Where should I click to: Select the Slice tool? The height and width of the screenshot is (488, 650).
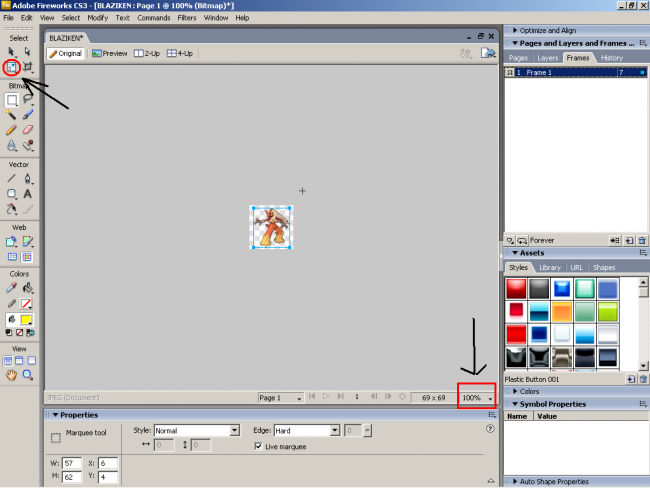click(x=28, y=241)
